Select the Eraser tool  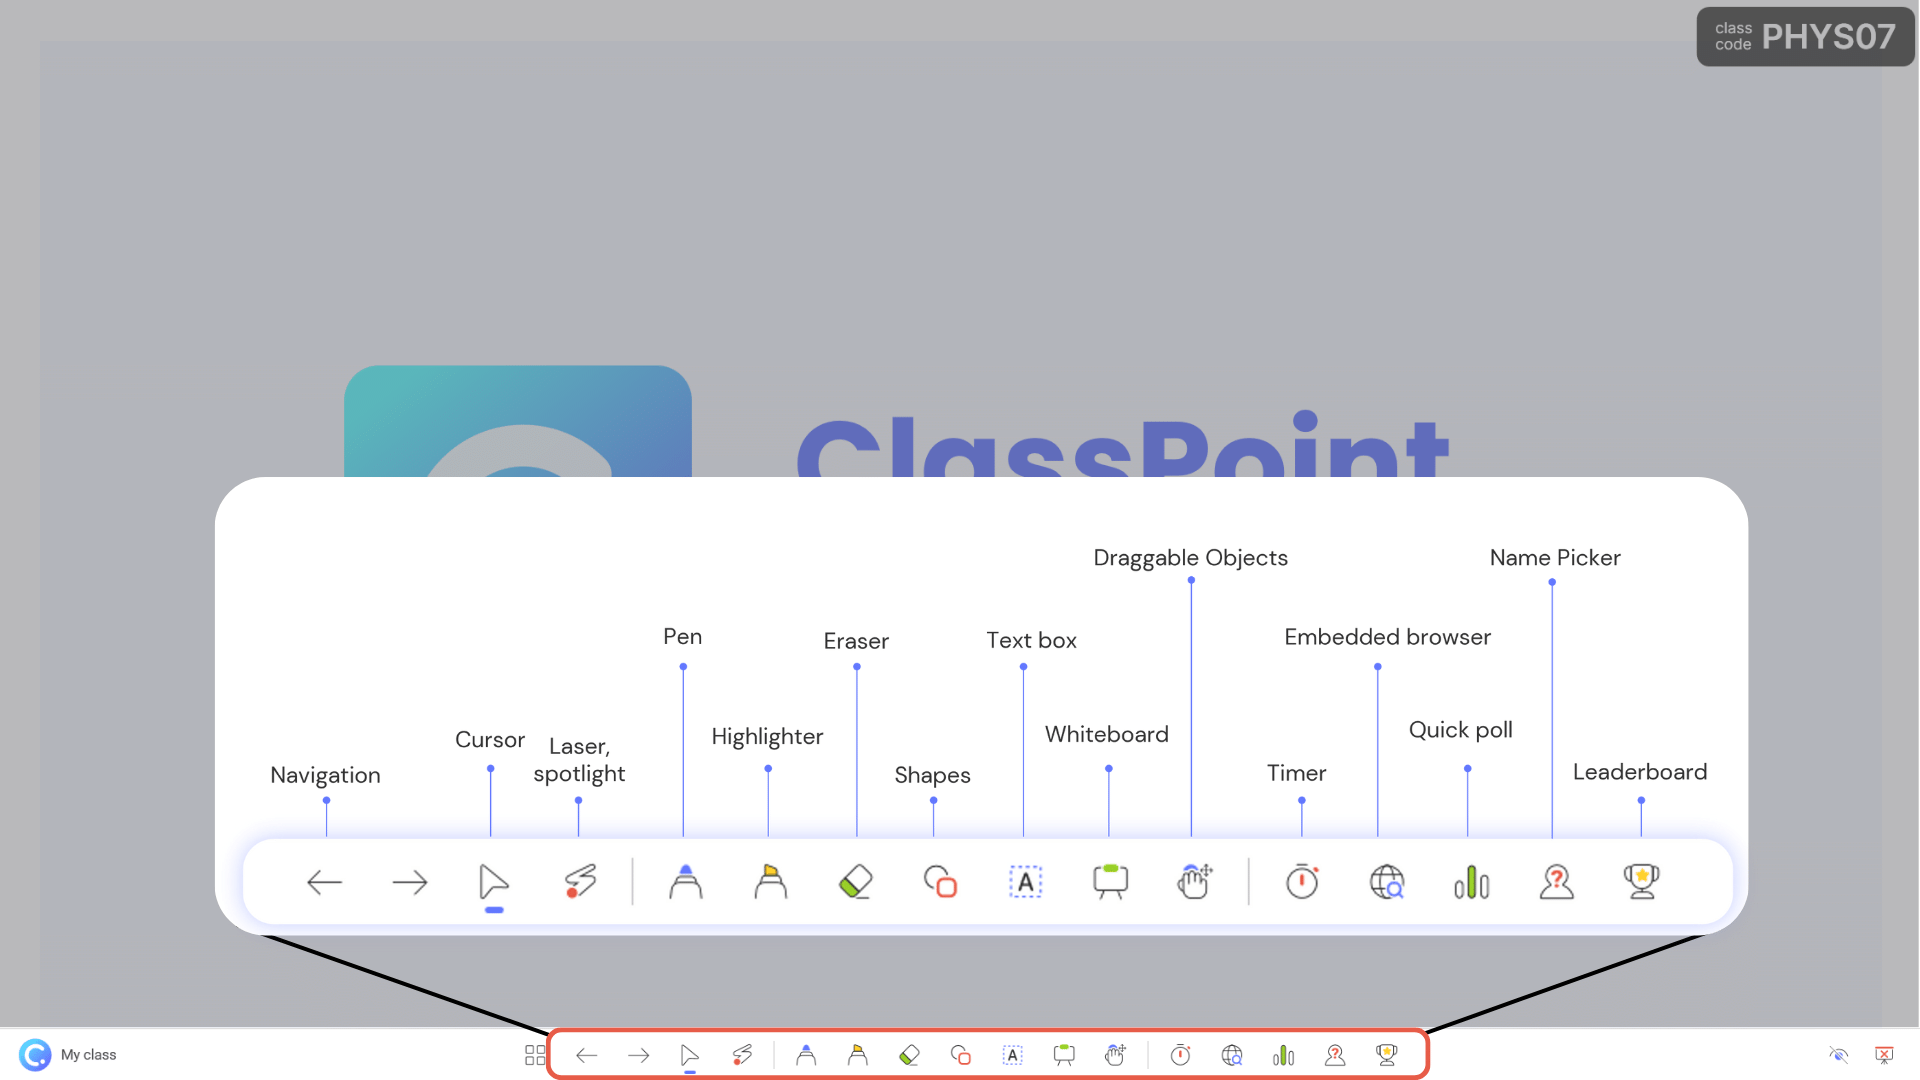point(909,1054)
